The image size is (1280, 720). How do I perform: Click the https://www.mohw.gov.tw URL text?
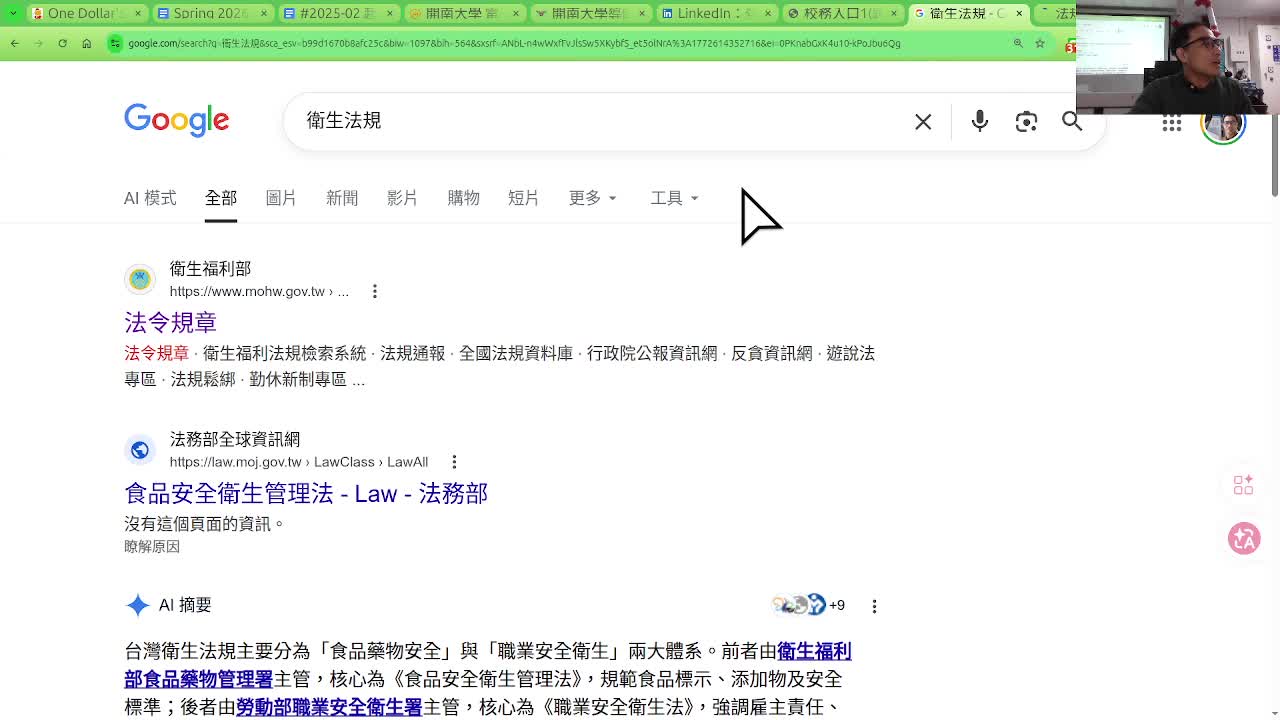pyautogui.click(x=259, y=291)
